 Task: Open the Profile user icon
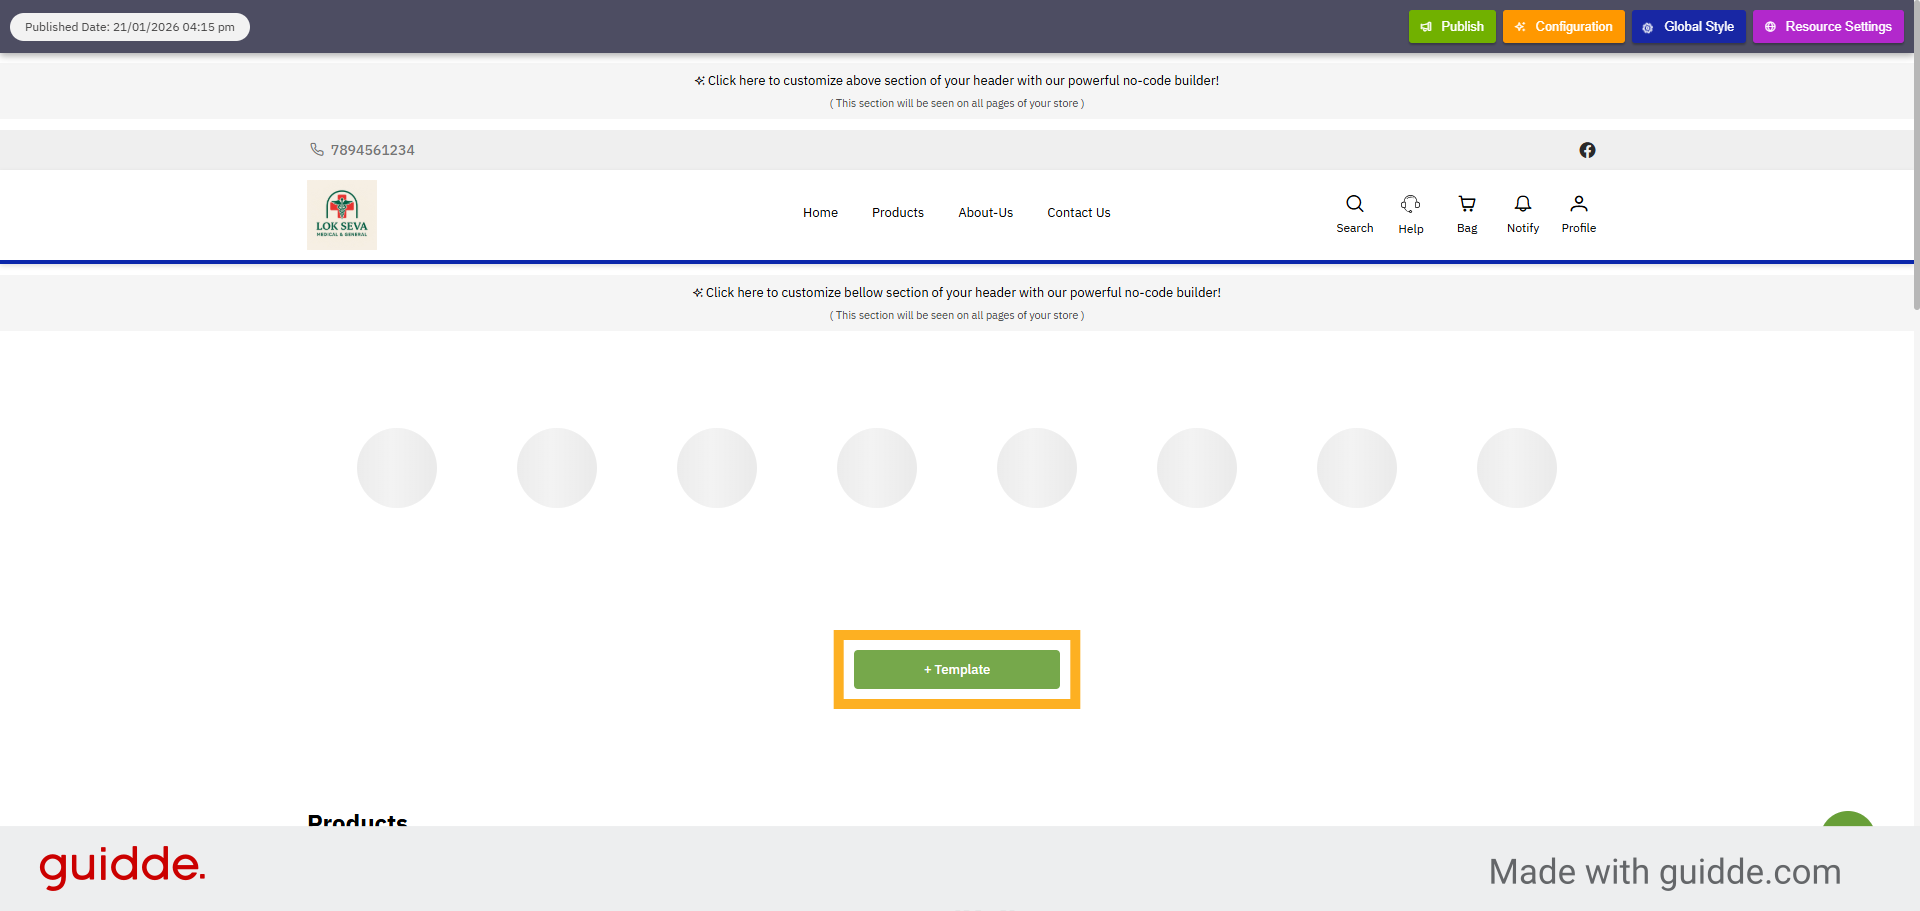pyautogui.click(x=1578, y=204)
